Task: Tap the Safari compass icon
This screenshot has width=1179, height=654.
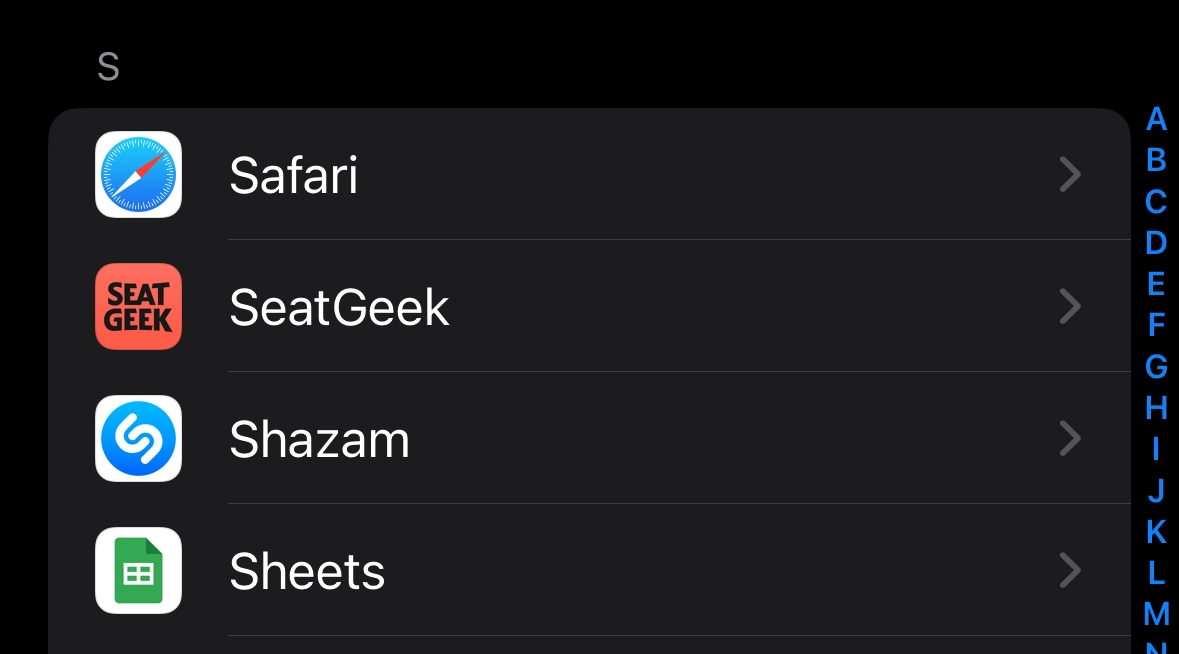Action: (x=138, y=175)
